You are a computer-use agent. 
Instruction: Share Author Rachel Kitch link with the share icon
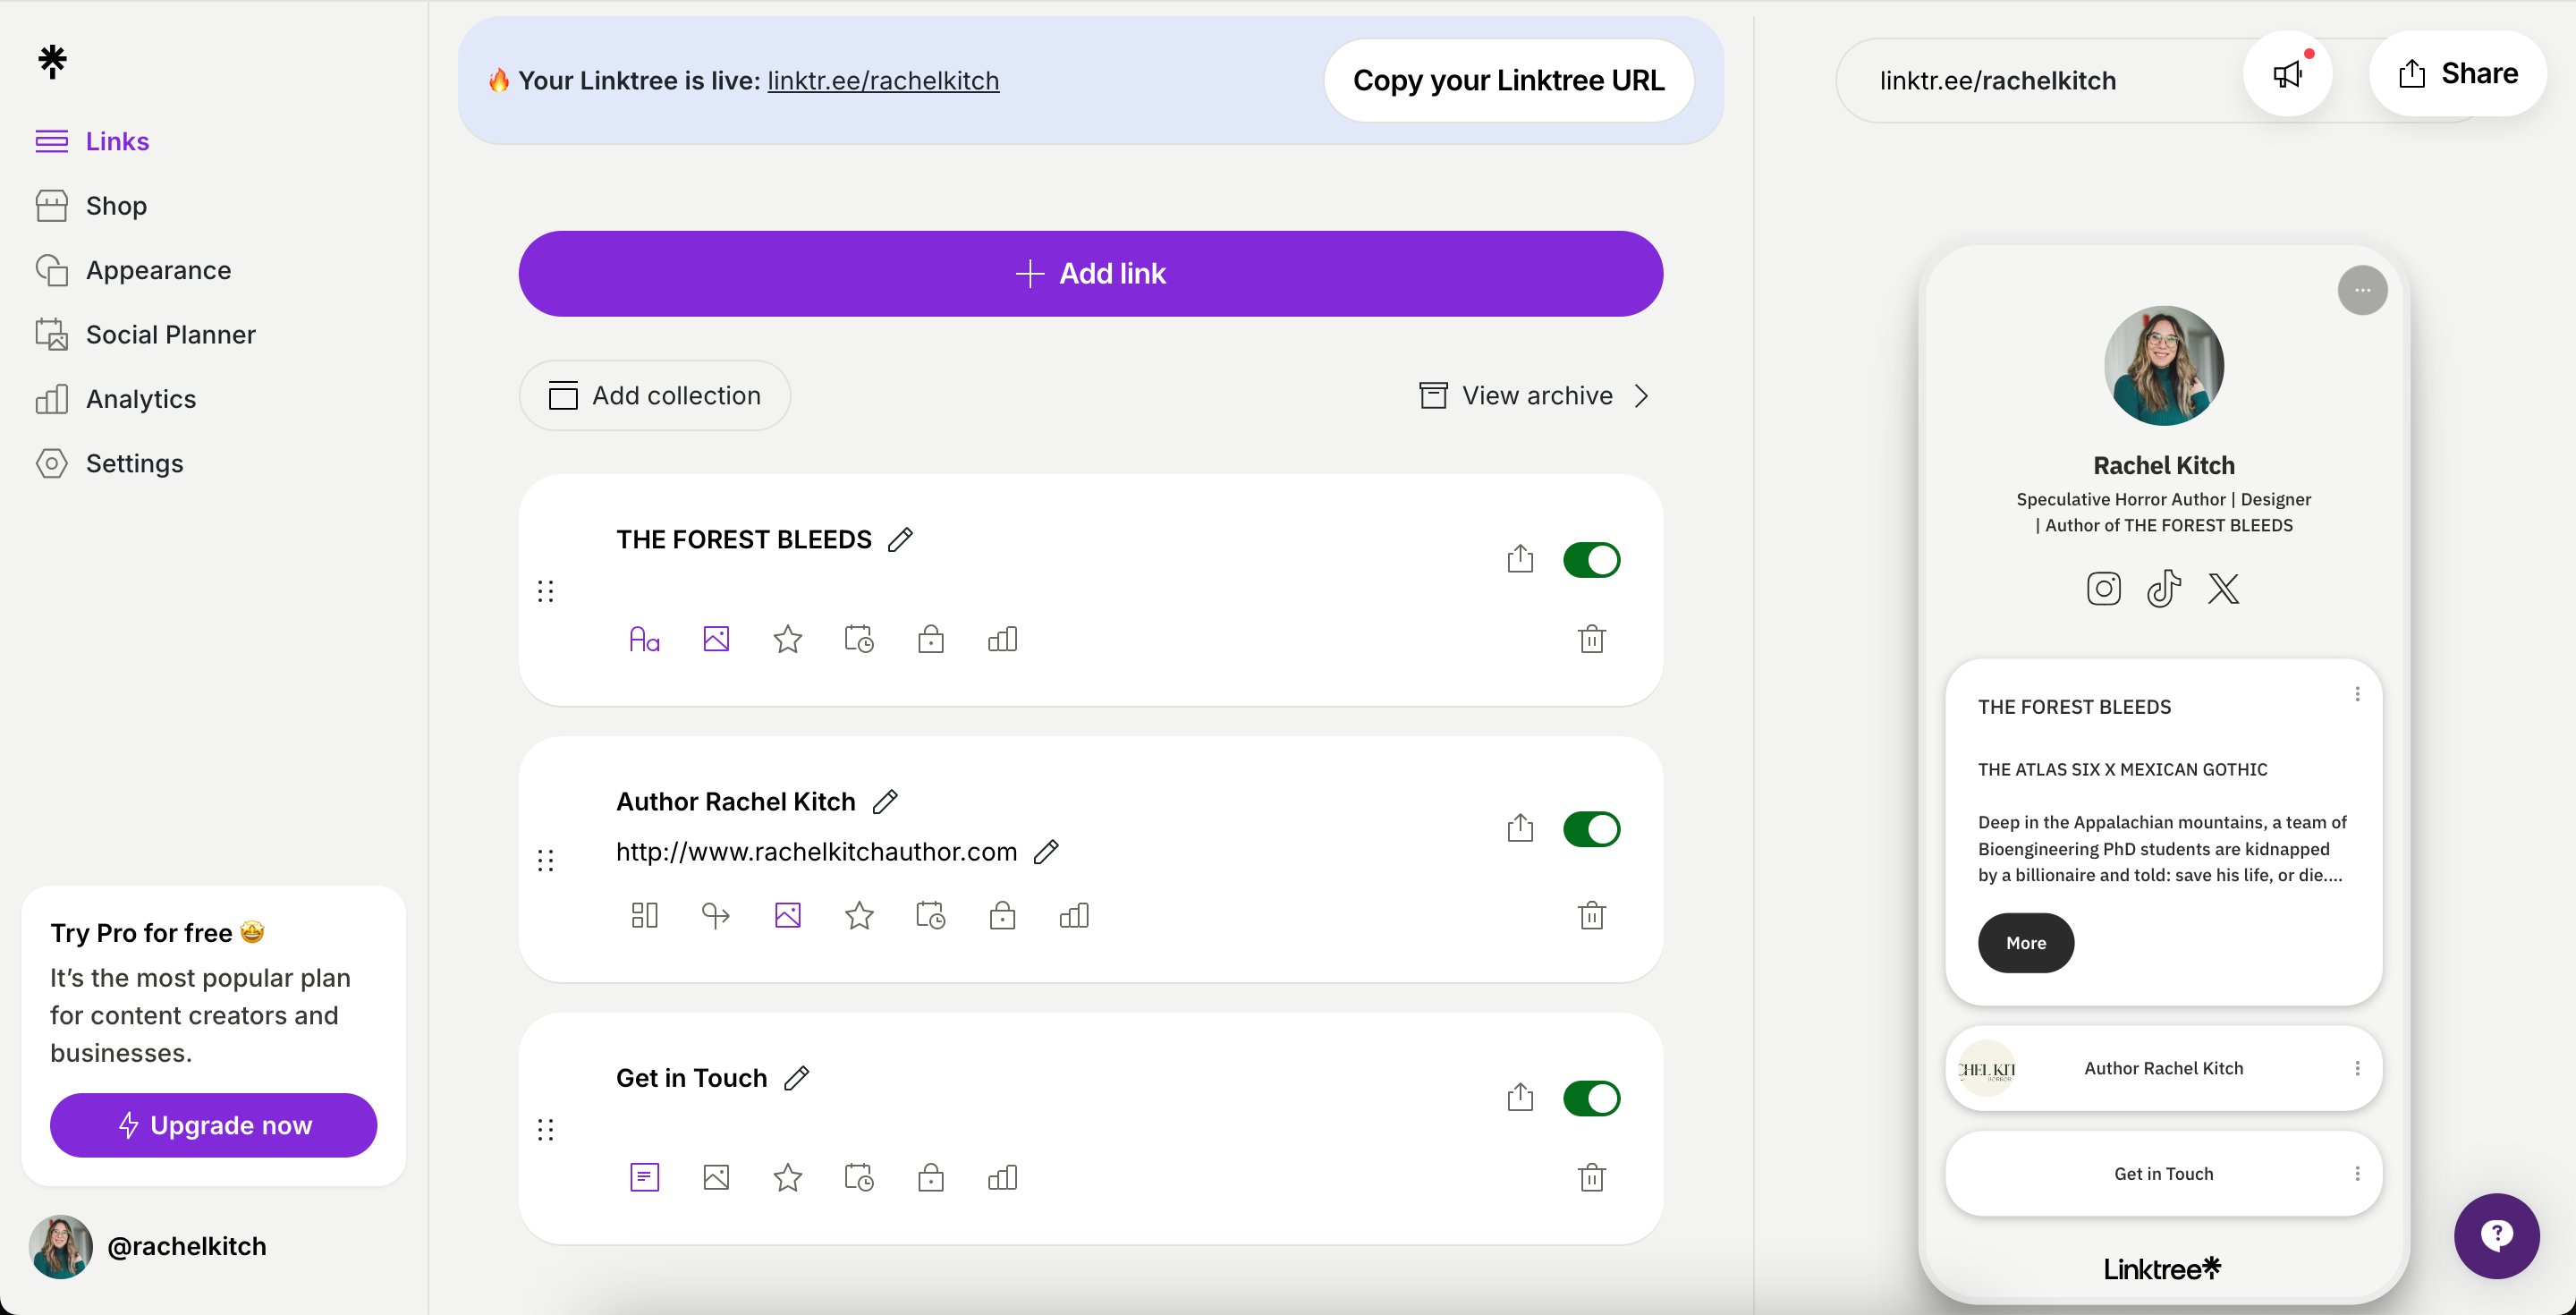point(1520,827)
